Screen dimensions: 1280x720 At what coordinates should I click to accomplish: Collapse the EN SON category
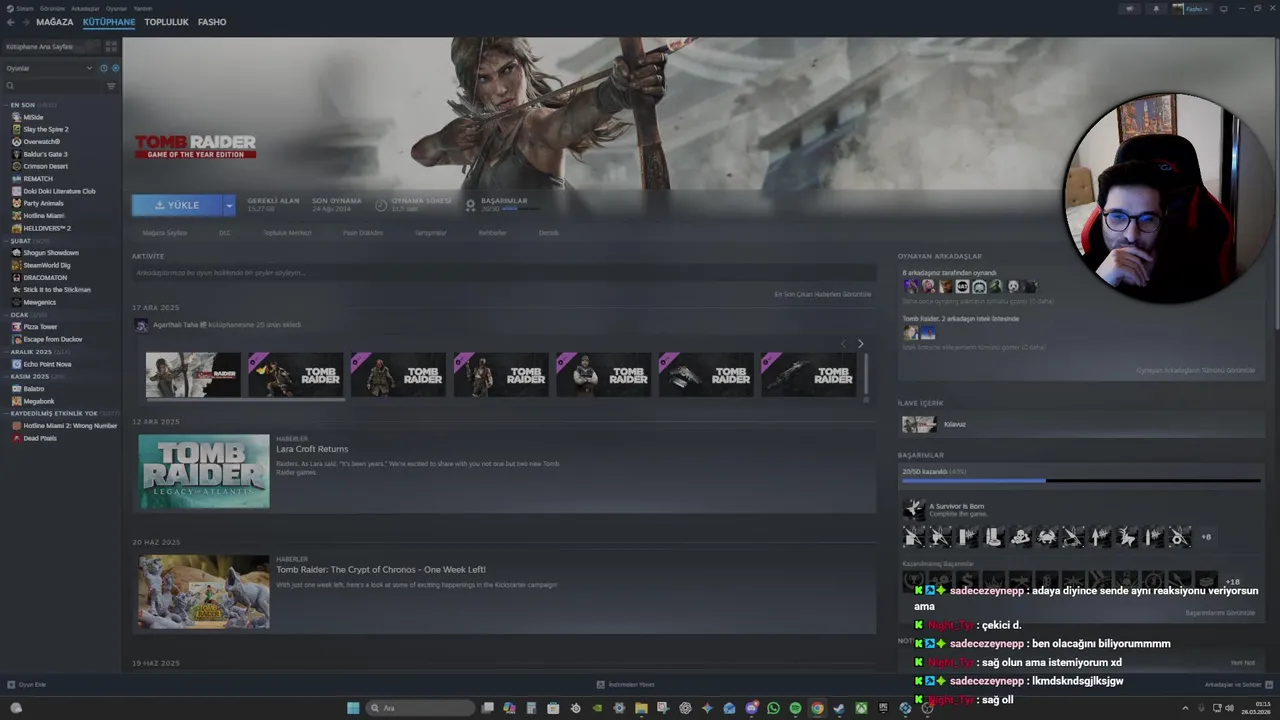[7, 105]
